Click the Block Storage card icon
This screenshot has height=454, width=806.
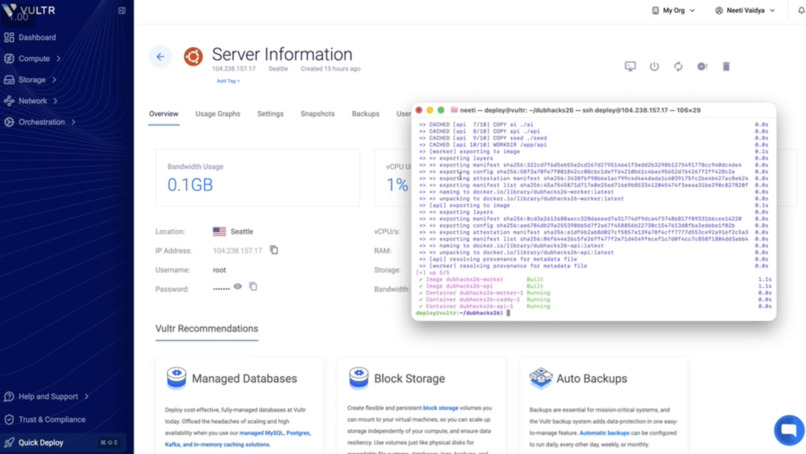click(358, 378)
